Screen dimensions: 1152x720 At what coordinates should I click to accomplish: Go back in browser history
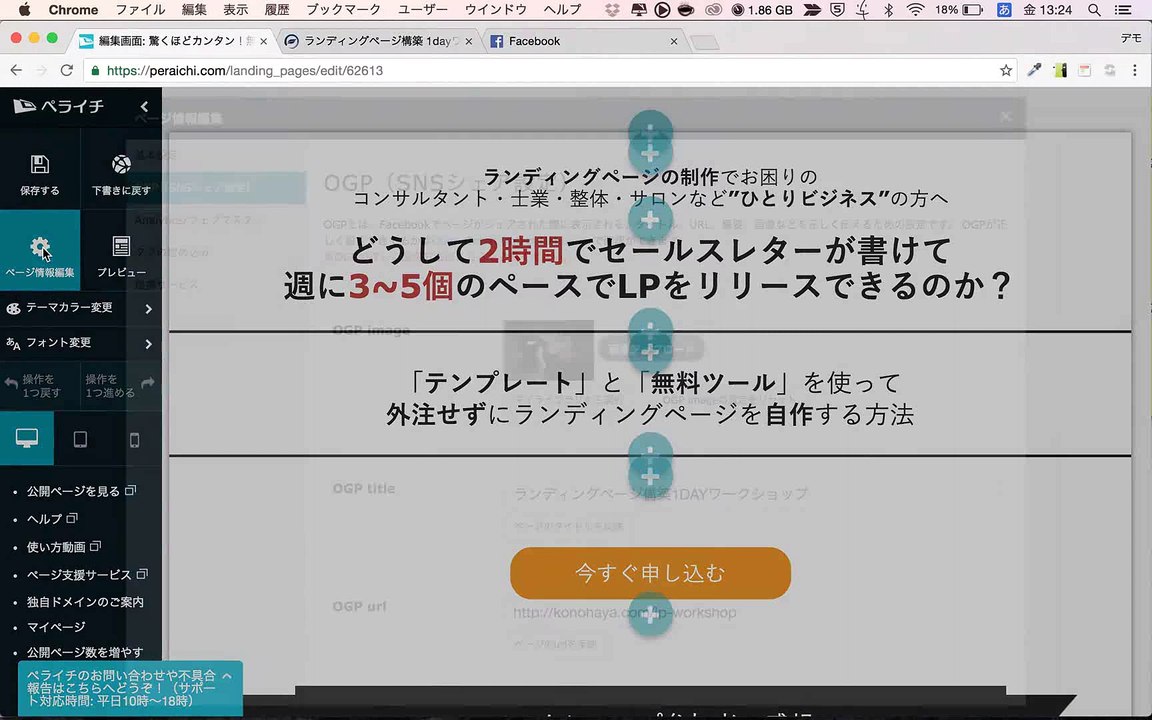click(x=16, y=71)
